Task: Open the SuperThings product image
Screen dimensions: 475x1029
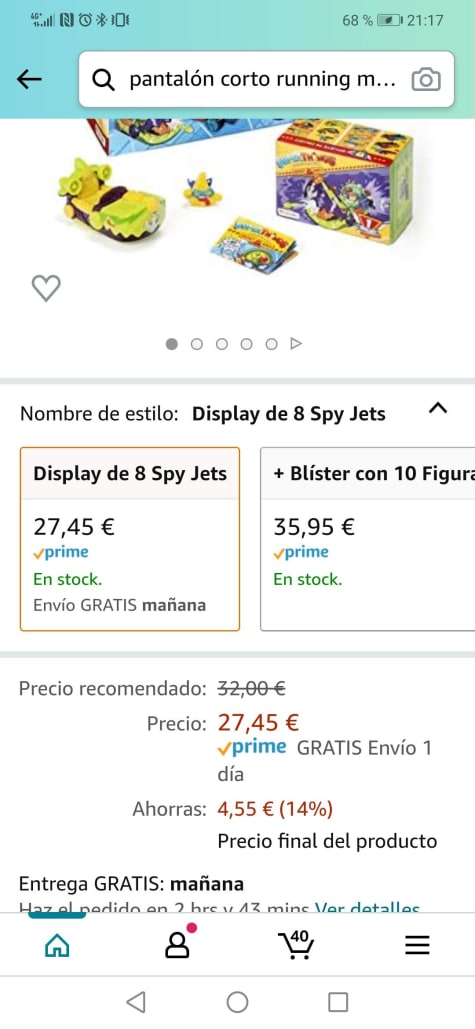Action: coord(247,190)
